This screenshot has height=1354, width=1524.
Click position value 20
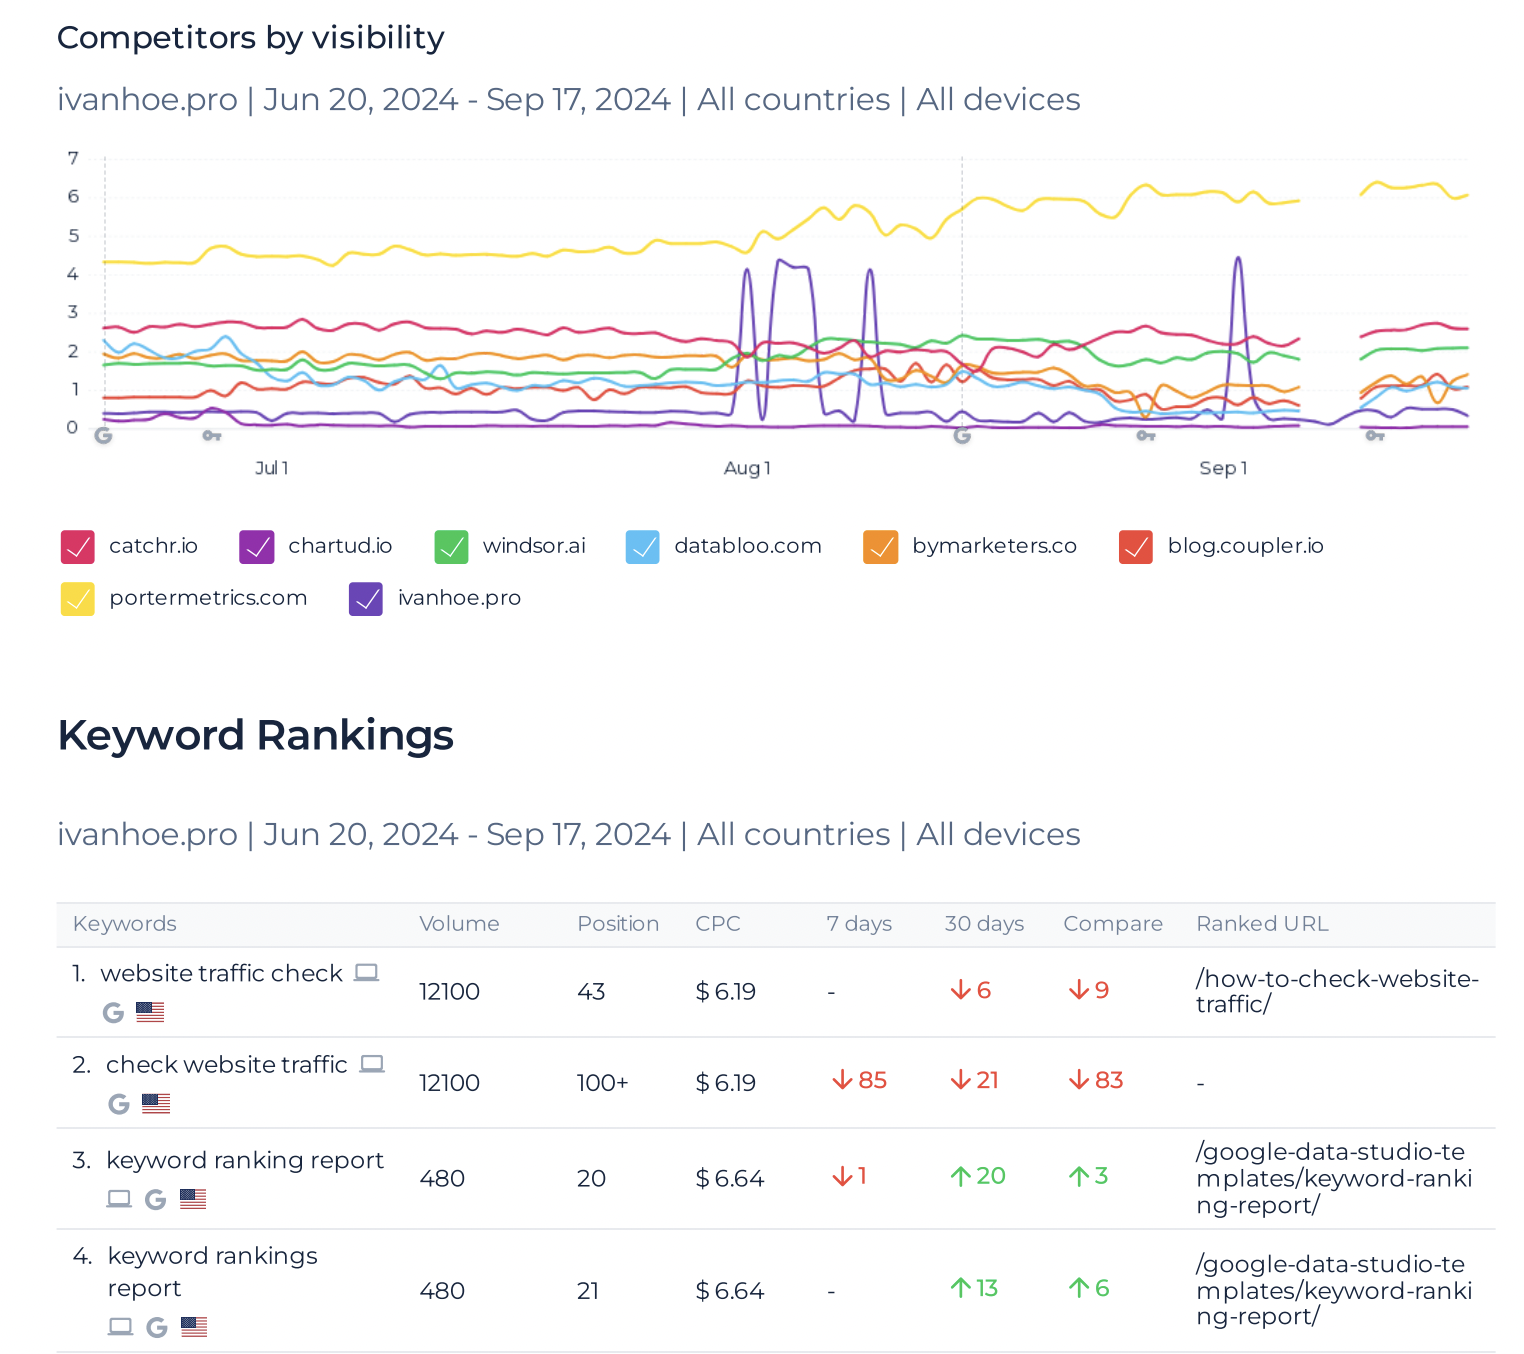point(592,1178)
